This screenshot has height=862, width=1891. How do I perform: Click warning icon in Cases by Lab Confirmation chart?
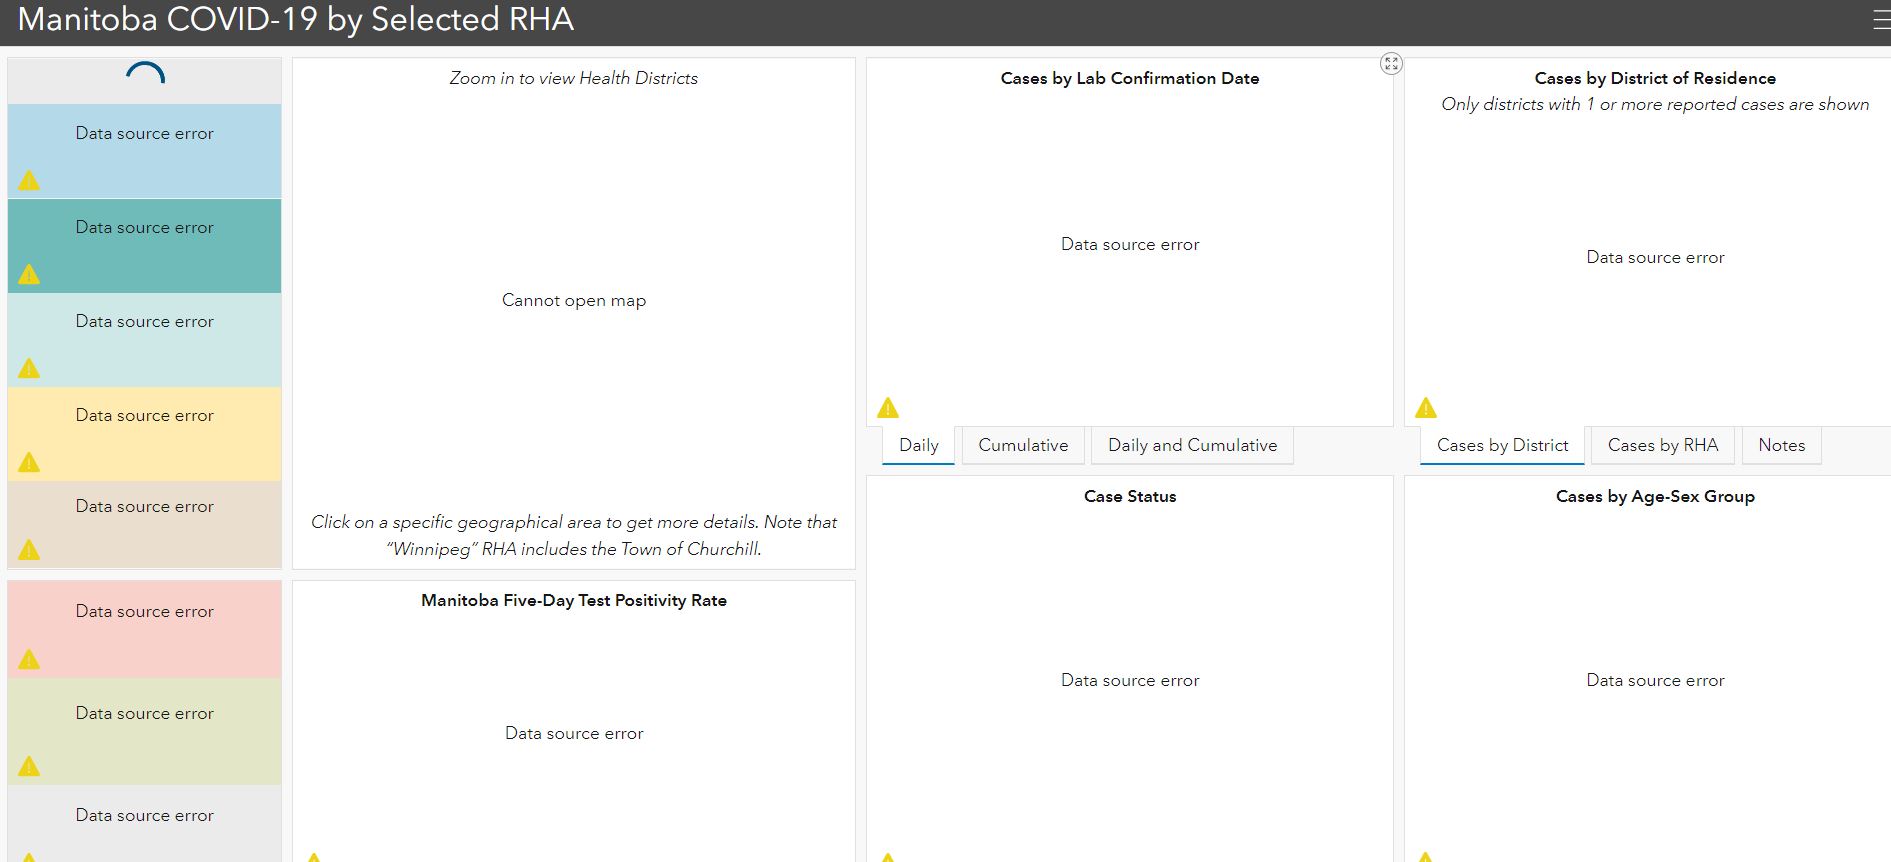click(x=888, y=408)
